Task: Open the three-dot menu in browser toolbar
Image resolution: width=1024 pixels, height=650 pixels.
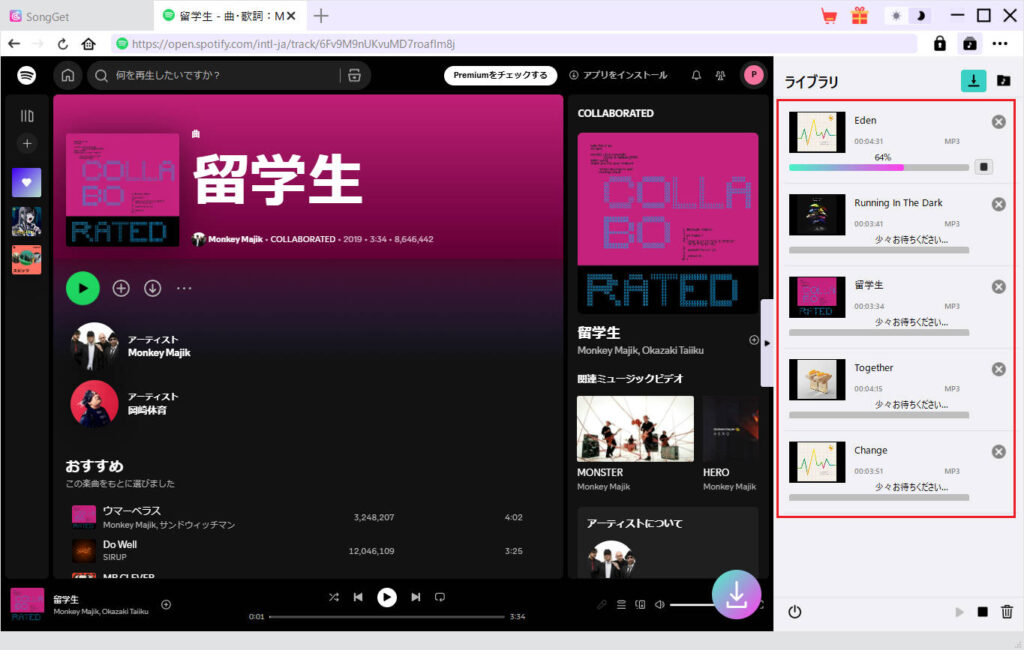Action: click(x=1000, y=44)
